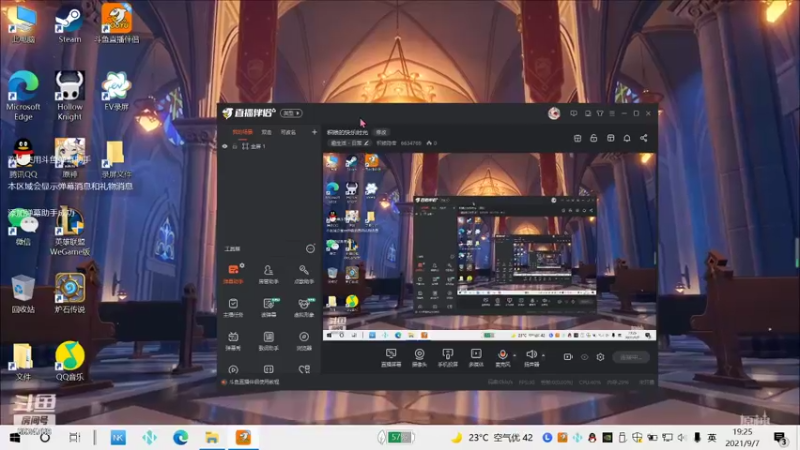Image resolution: width=800 pixels, height=450 pixels.
Task: Open the toolbox more options circle button
Action: pos(310,249)
